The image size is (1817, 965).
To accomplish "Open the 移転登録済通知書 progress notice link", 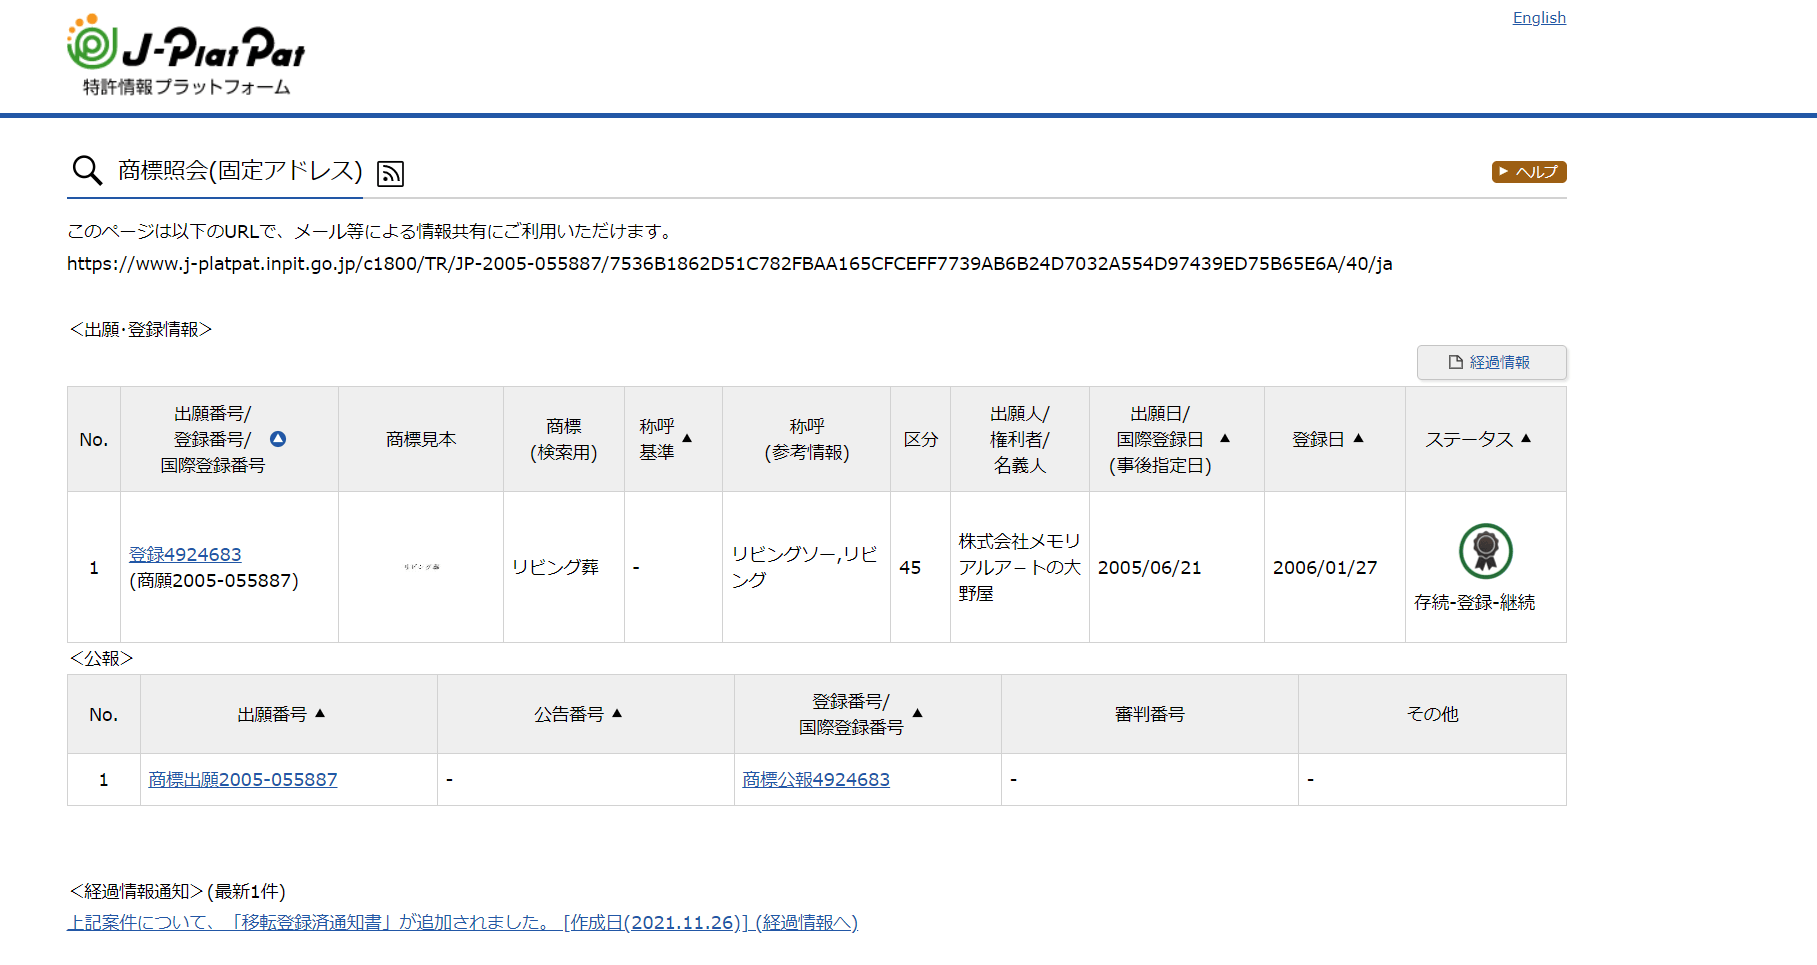I will 462,922.
